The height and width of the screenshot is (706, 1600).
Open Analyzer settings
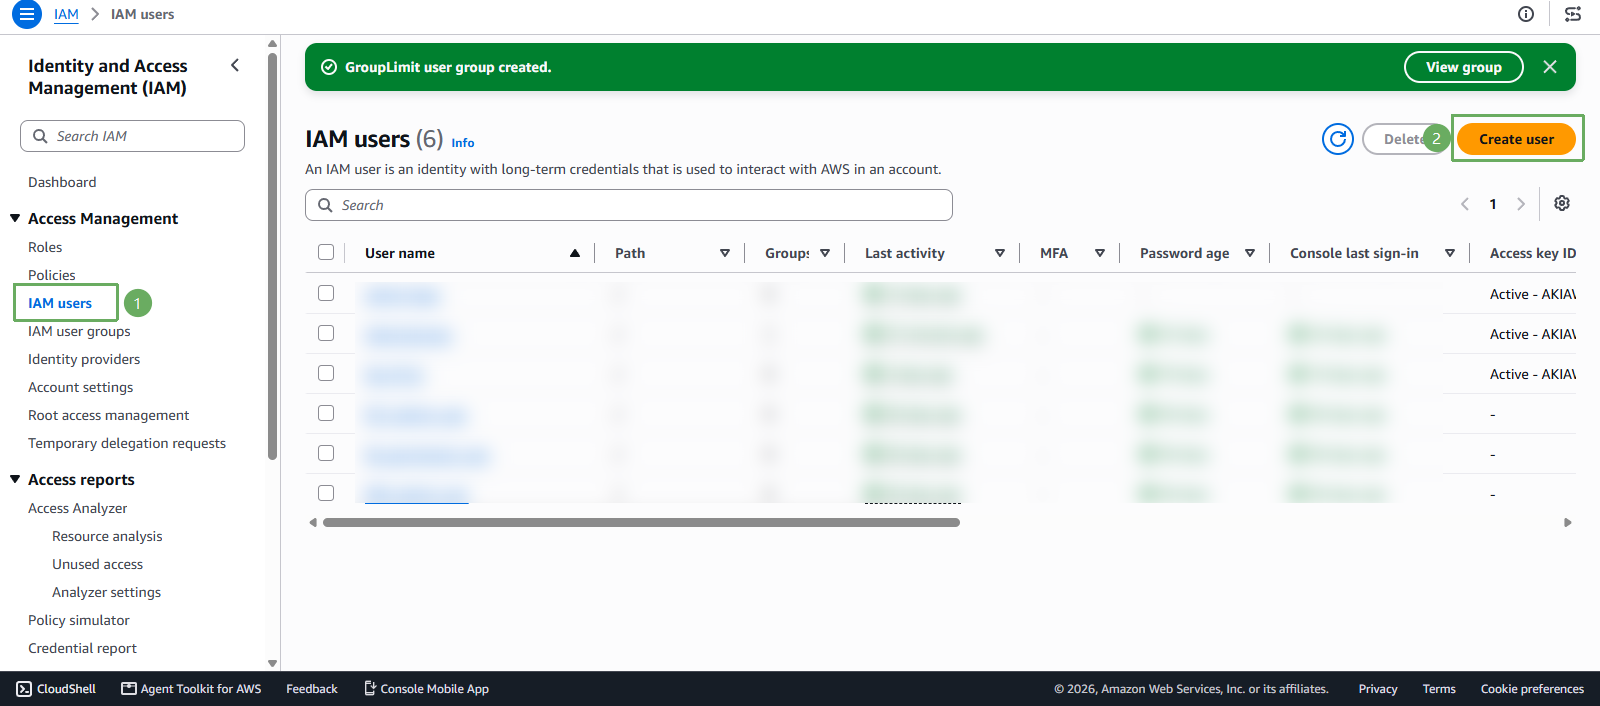click(106, 592)
